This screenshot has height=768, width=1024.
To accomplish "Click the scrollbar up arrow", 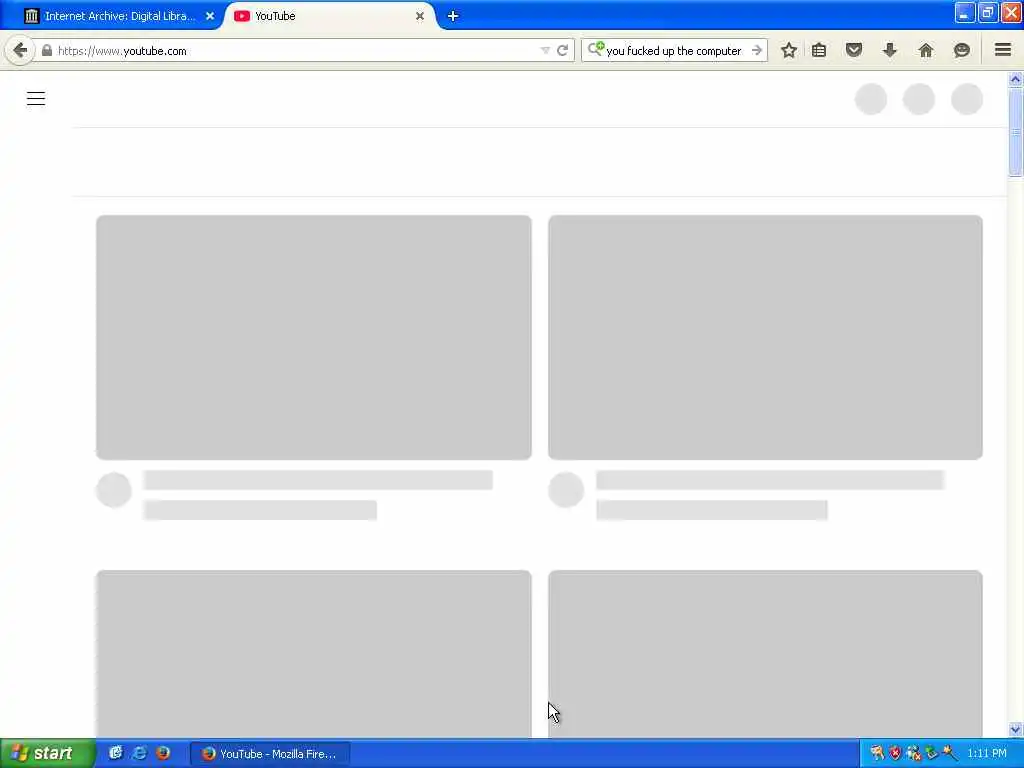I will pos(1015,79).
